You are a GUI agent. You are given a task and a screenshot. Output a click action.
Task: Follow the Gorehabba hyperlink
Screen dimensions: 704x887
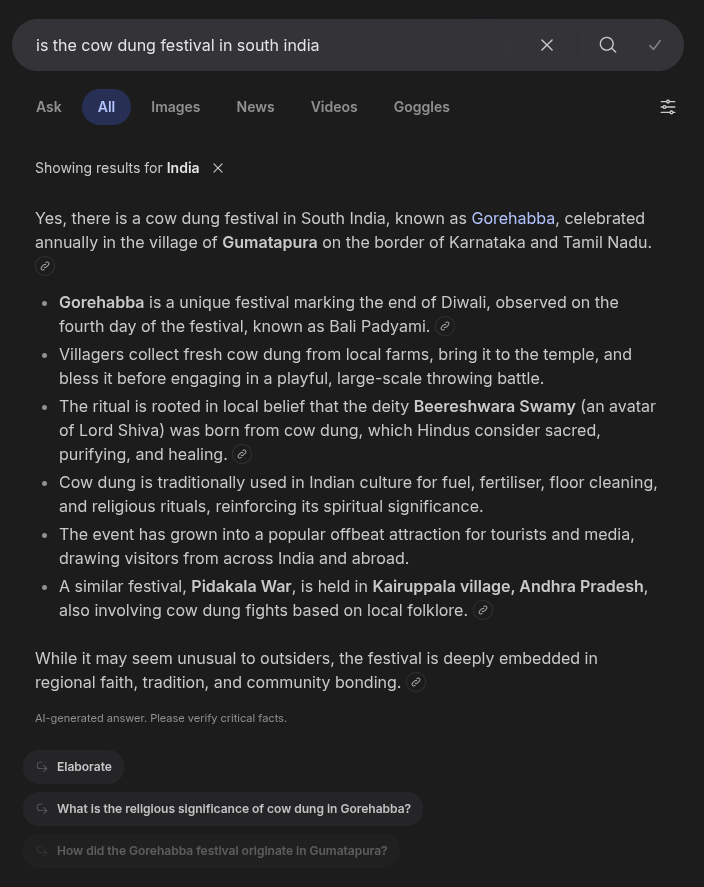point(513,218)
